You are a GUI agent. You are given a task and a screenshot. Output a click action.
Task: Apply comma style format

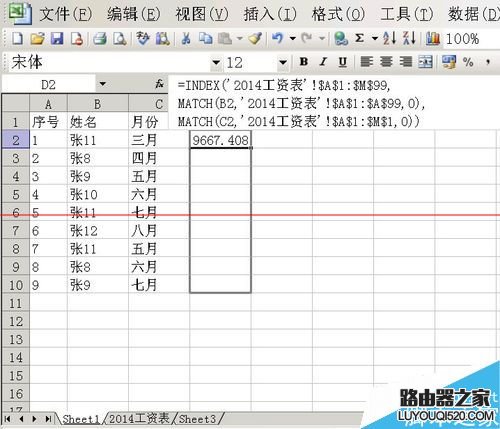[488, 62]
